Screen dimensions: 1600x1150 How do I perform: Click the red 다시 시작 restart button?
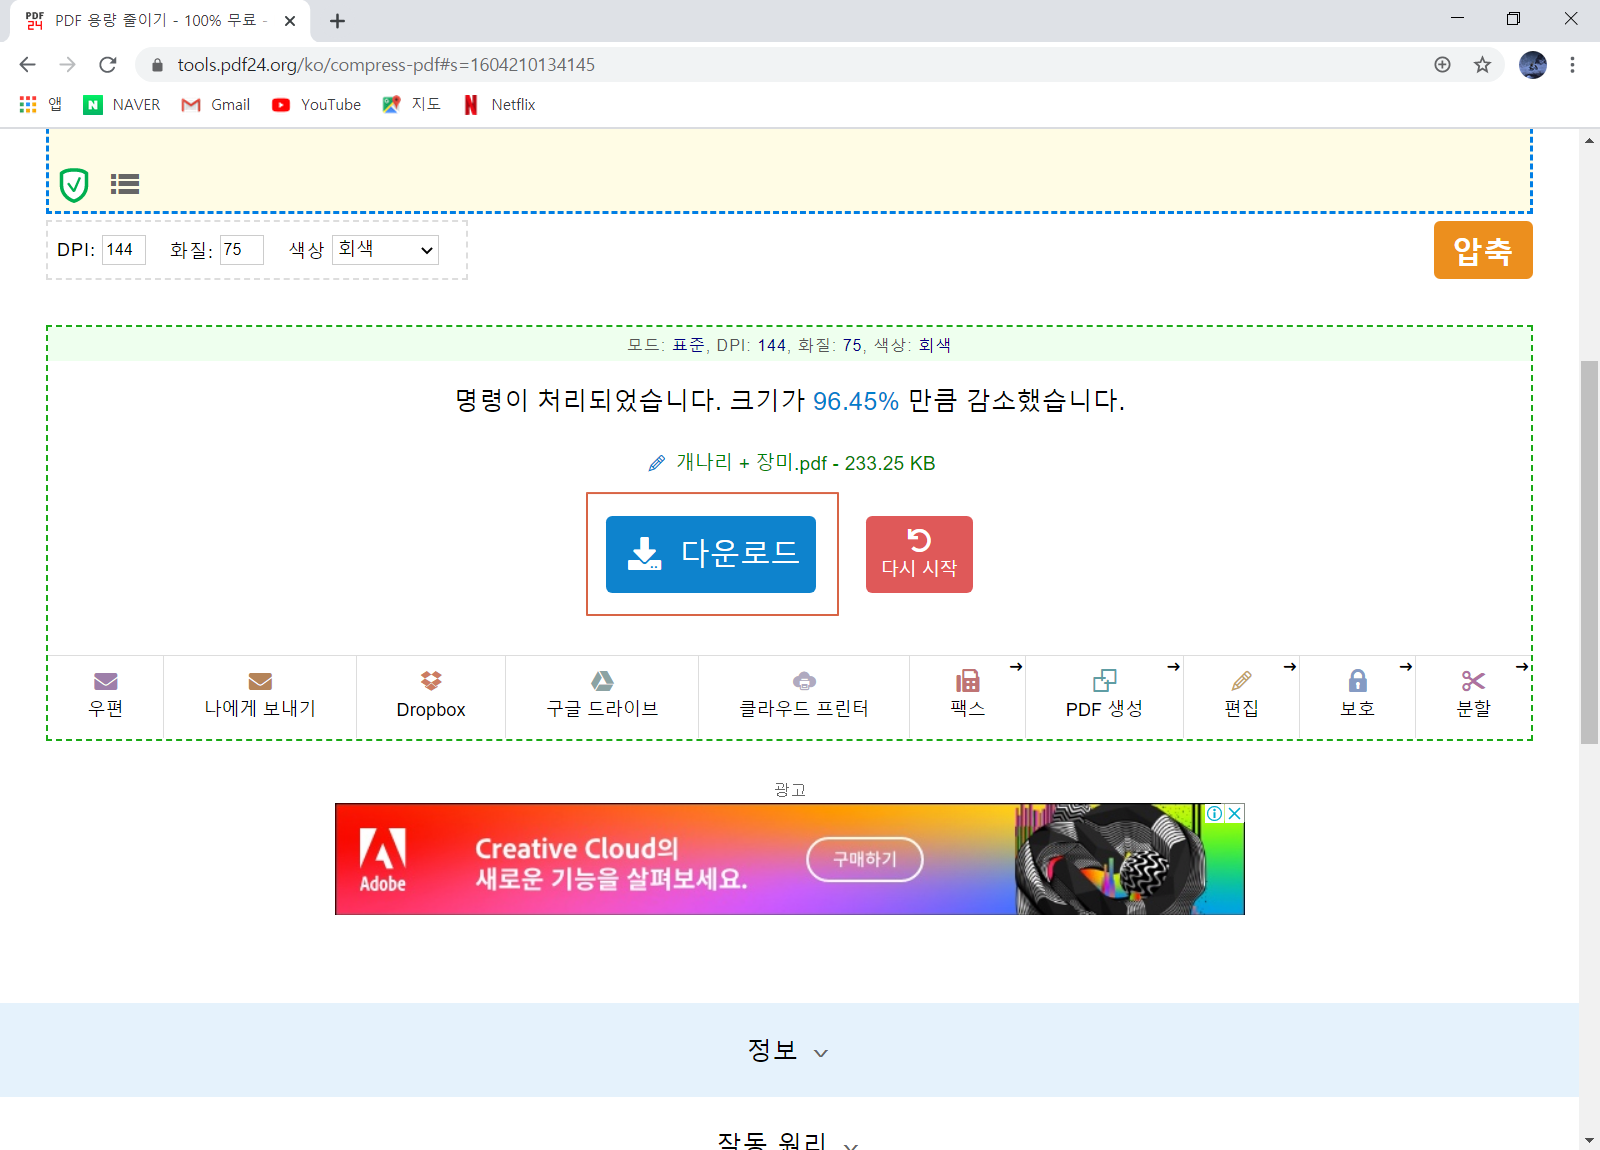tap(919, 554)
